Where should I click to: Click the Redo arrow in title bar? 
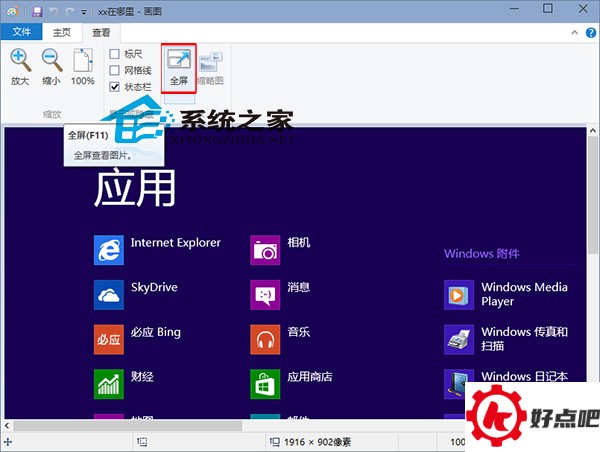[69, 12]
